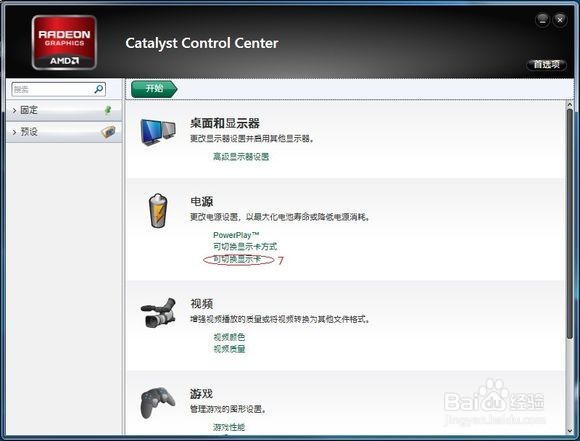Click the 桌面和显示器 heading
The image size is (580, 441).
225,123
